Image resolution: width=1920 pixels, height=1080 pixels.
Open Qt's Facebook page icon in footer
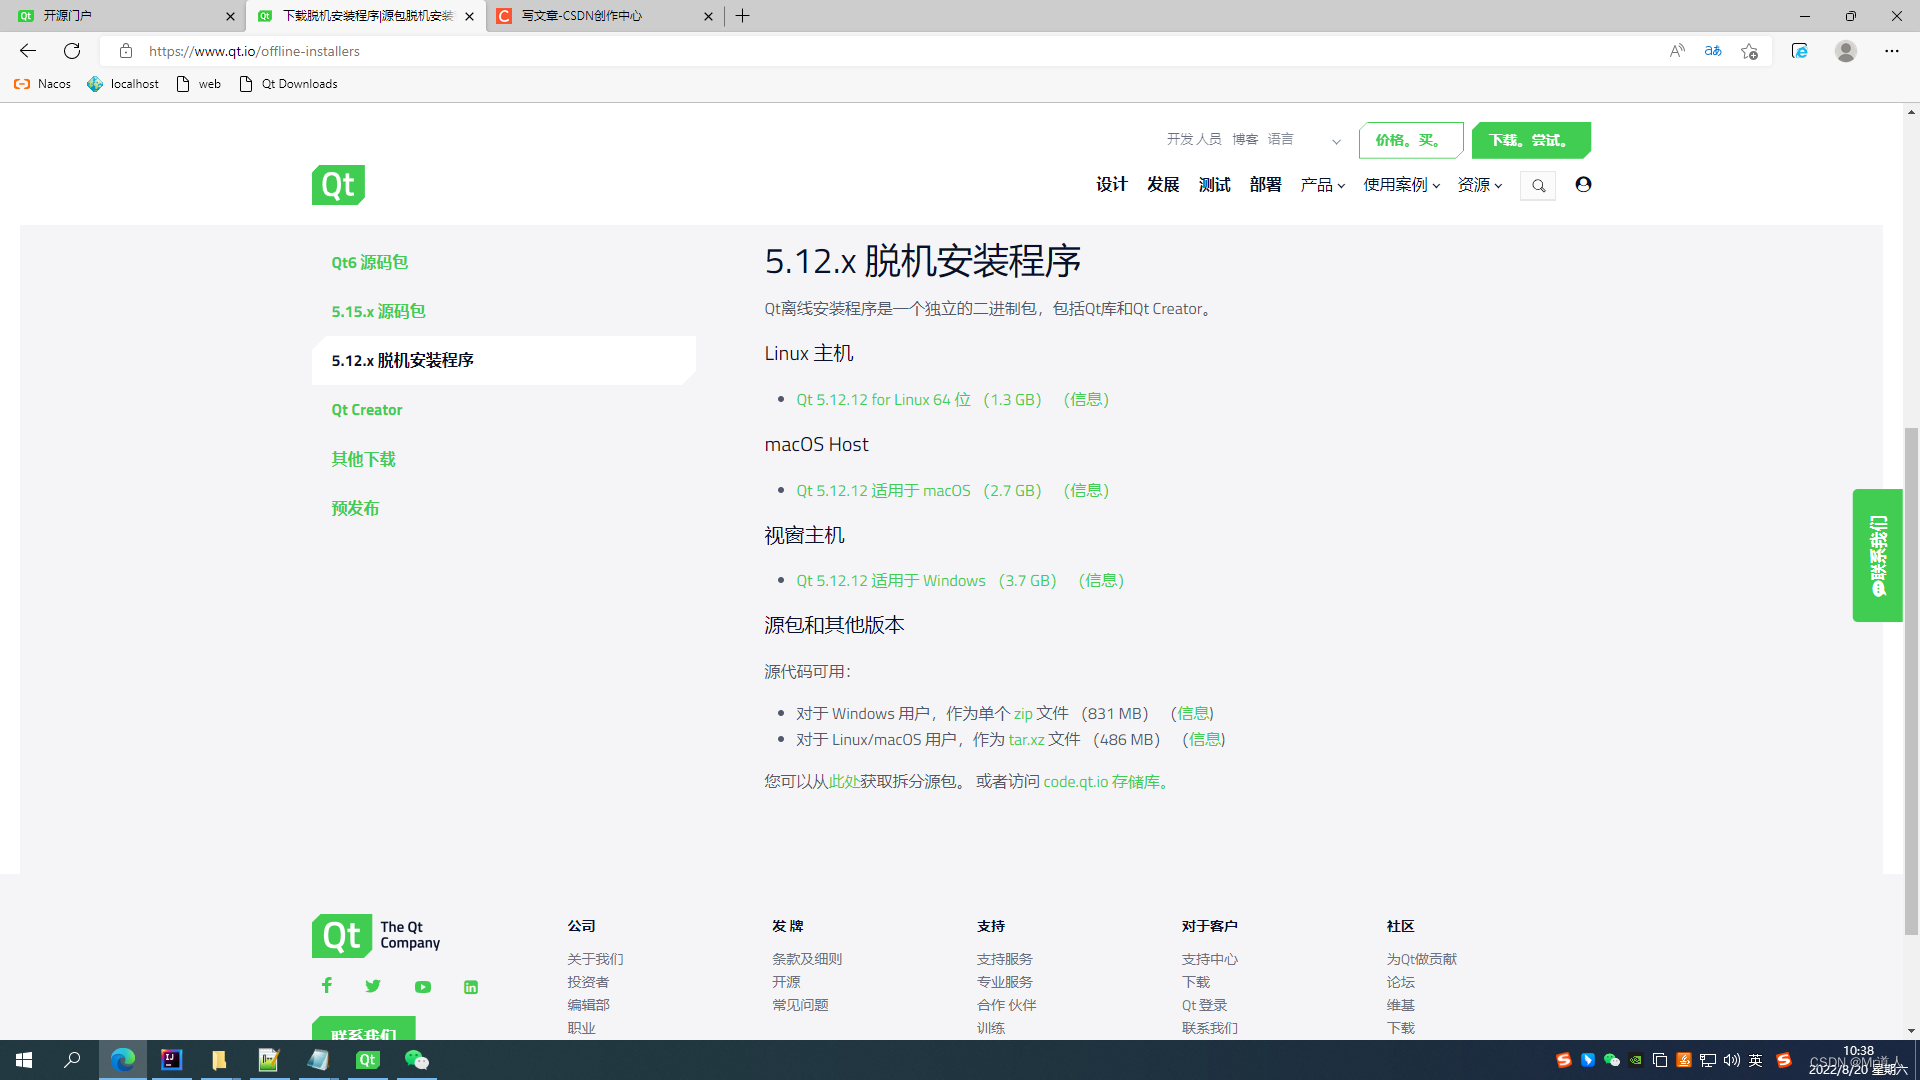coord(327,986)
